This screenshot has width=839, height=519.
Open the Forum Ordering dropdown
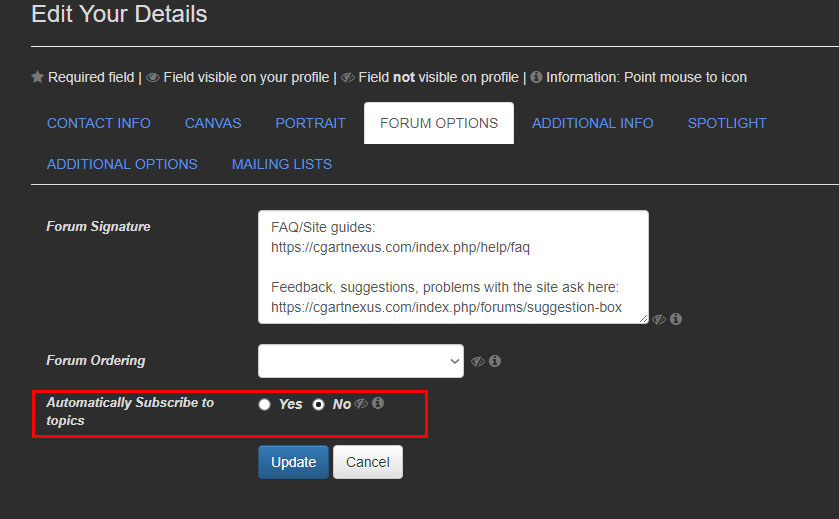click(360, 361)
